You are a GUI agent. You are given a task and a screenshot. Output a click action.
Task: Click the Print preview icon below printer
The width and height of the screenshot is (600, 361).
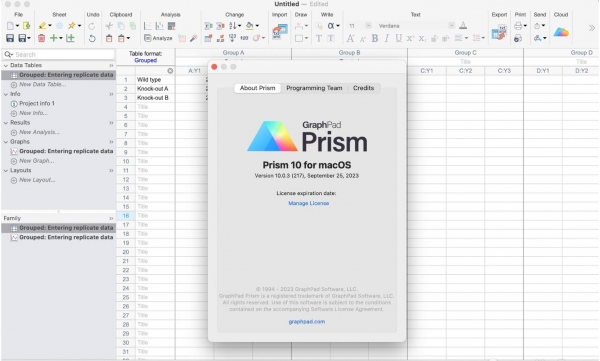518,38
